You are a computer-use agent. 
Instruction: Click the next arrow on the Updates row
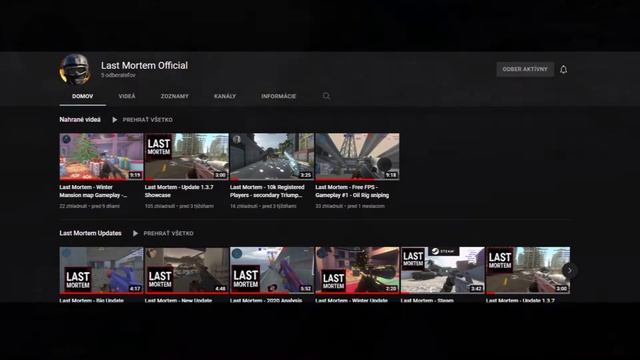pyautogui.click(x=569, y=270)
